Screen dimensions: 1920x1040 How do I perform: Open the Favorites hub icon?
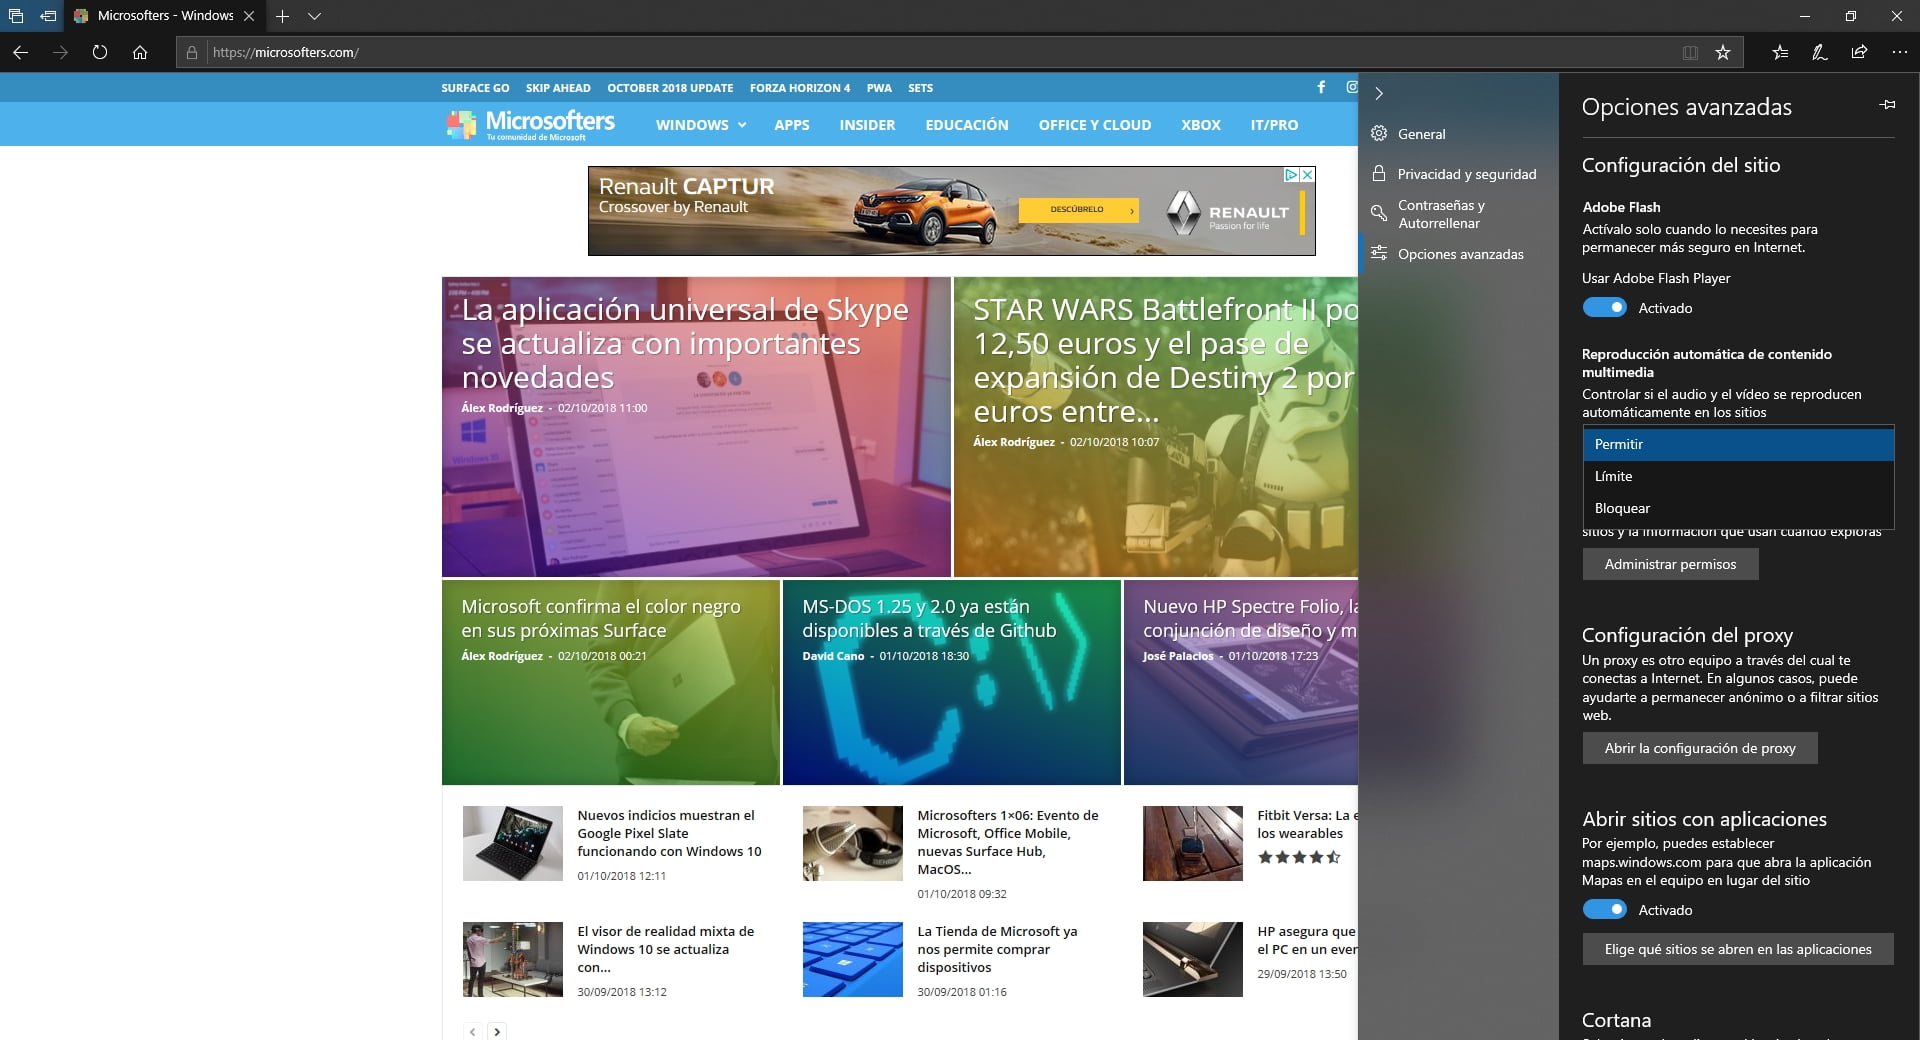tap(1780, 53)
